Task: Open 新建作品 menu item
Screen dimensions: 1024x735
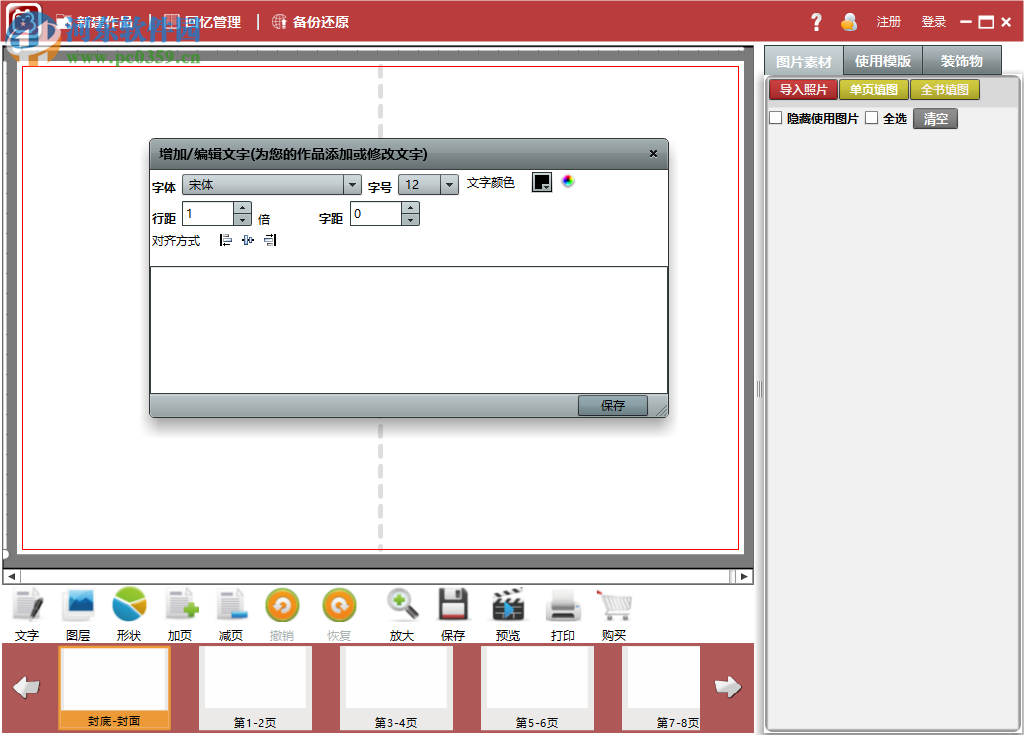Action: pyautogui.click(x=95, y=22)
